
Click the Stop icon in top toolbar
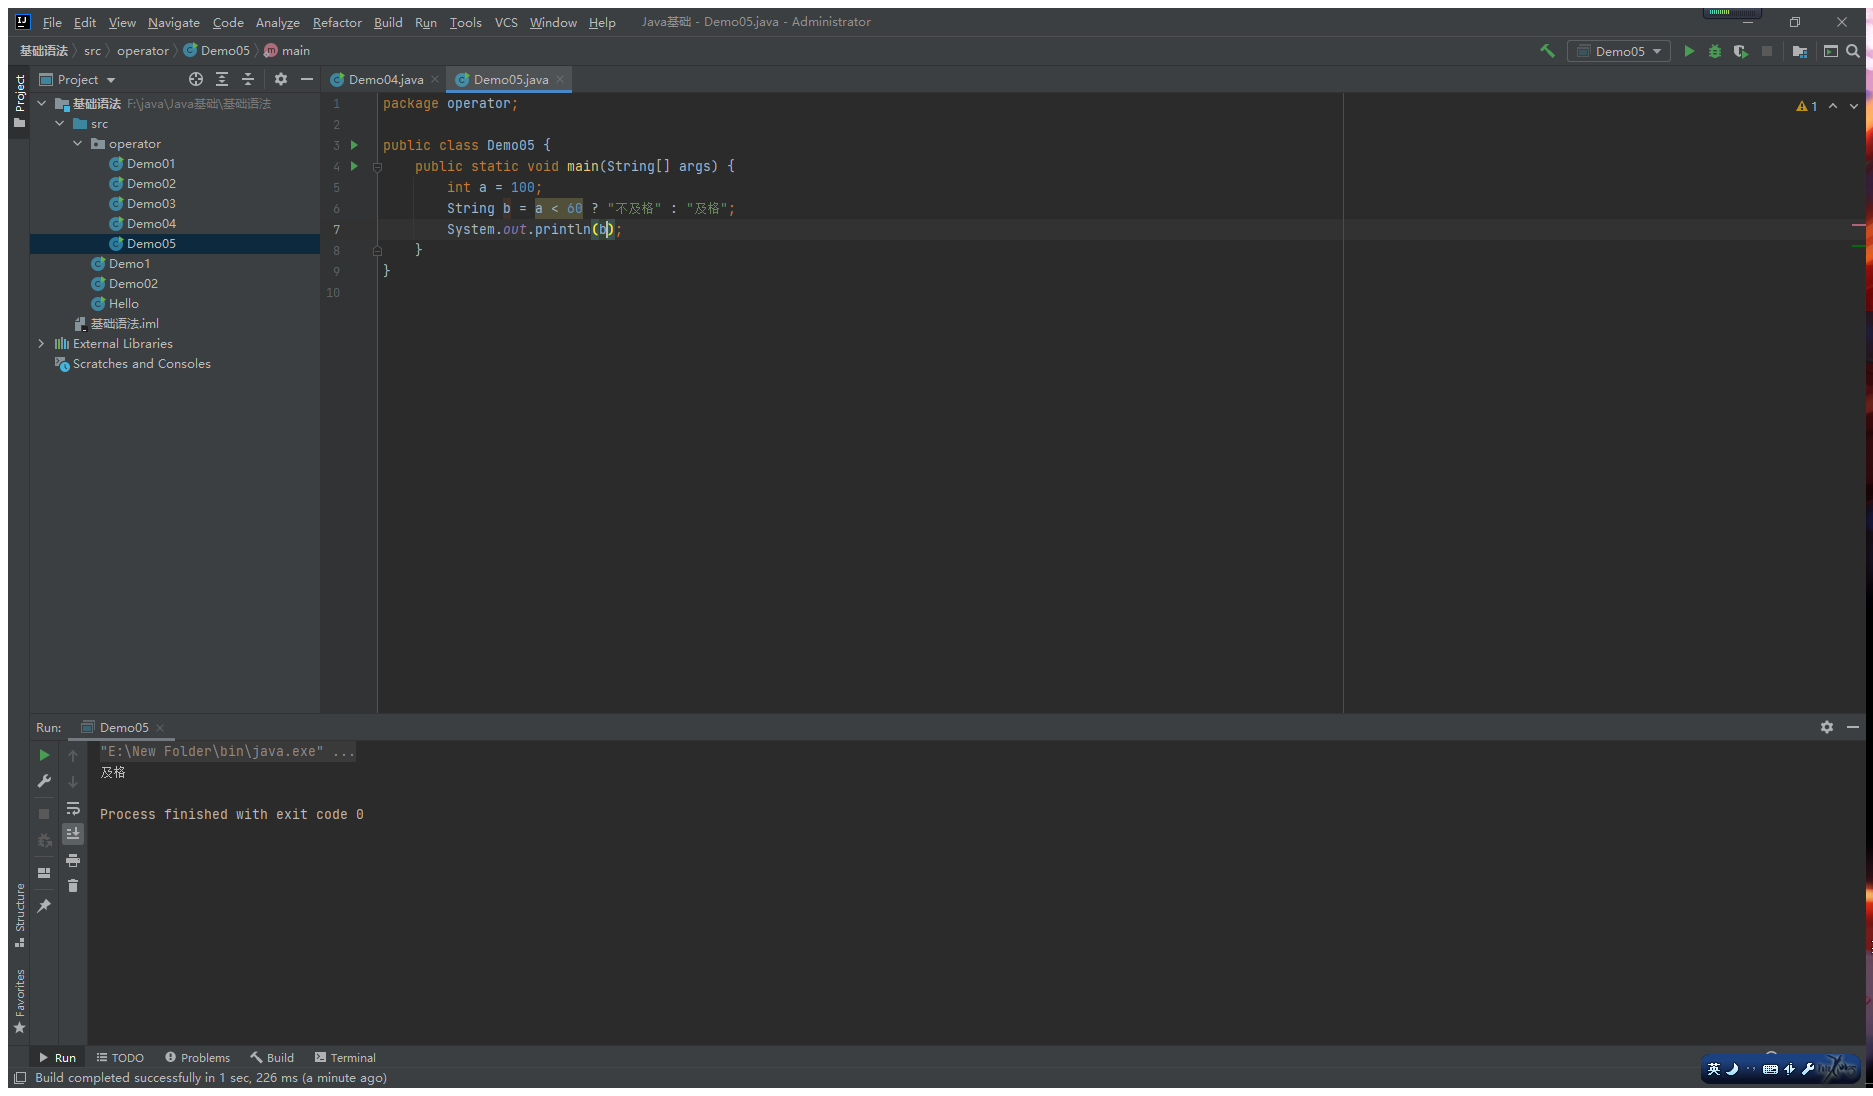point(1767,51)
